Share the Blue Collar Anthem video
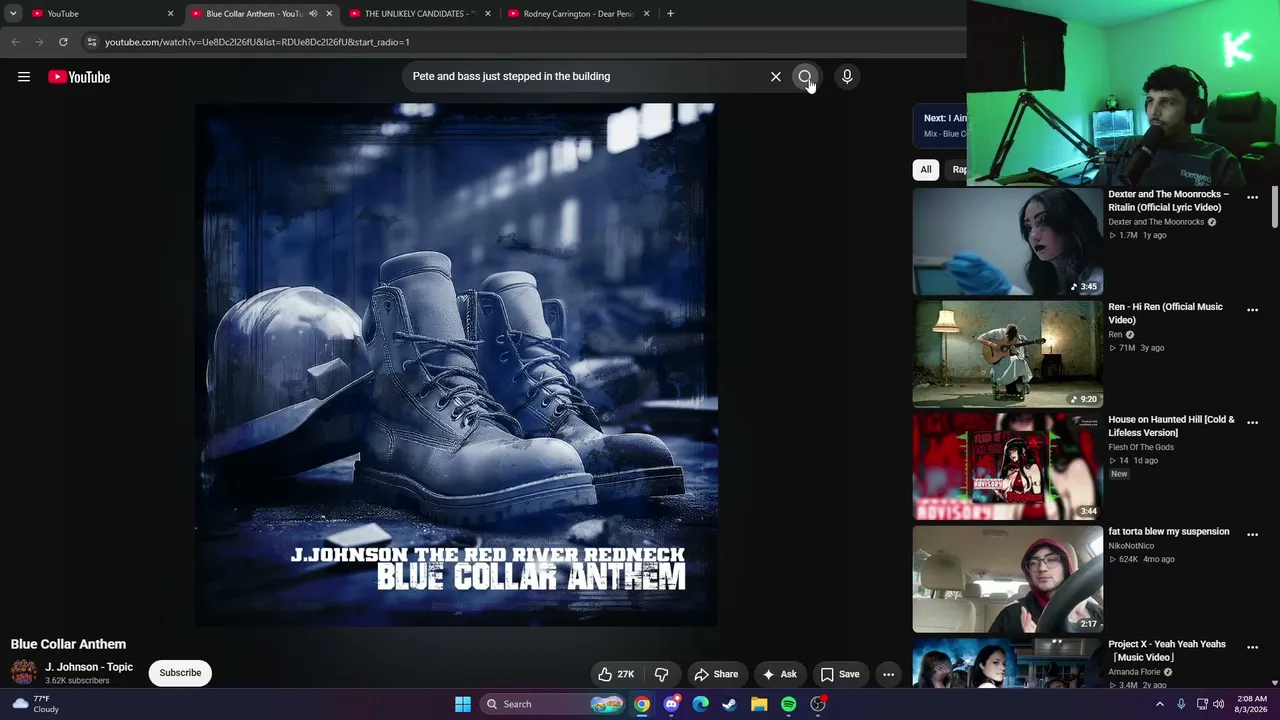Image resolution: width=1280 pixels, height=720 pixels. 716,674
